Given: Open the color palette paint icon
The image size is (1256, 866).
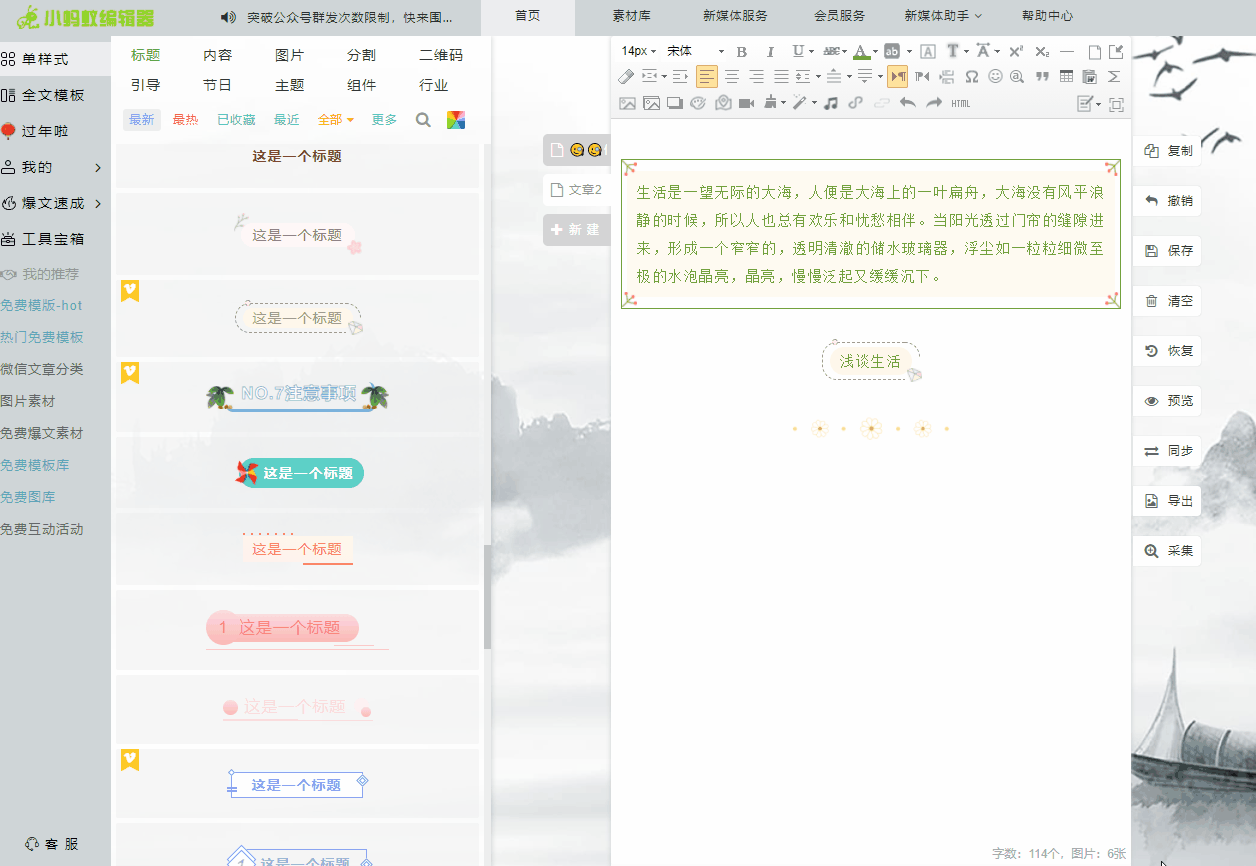Looking at the screenshot, I should pyautogui.click(x=698, y=103).
